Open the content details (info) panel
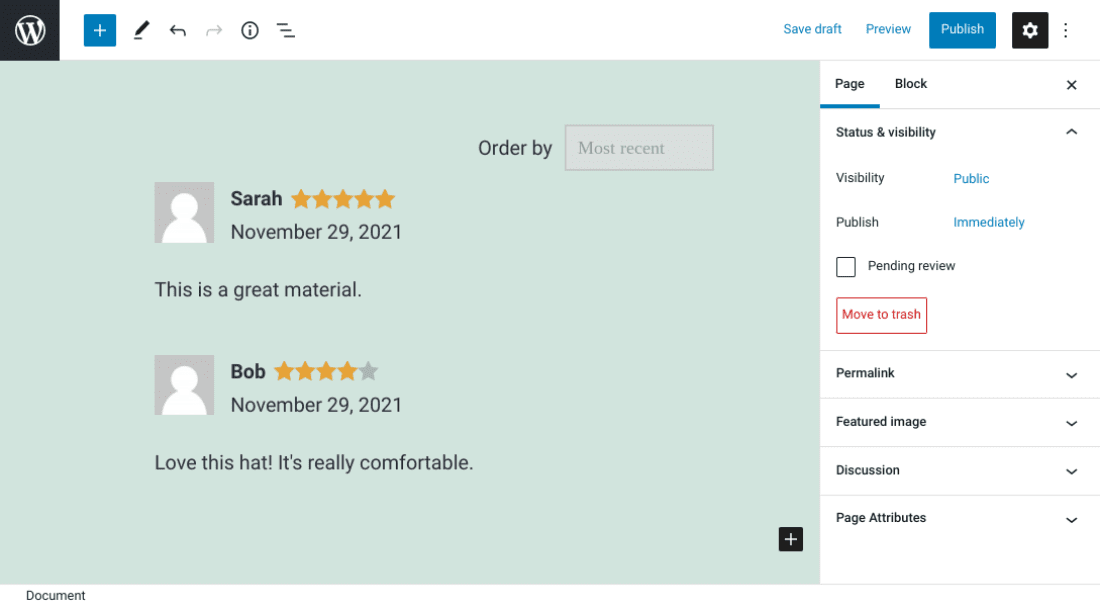 [x=249, y=30]
